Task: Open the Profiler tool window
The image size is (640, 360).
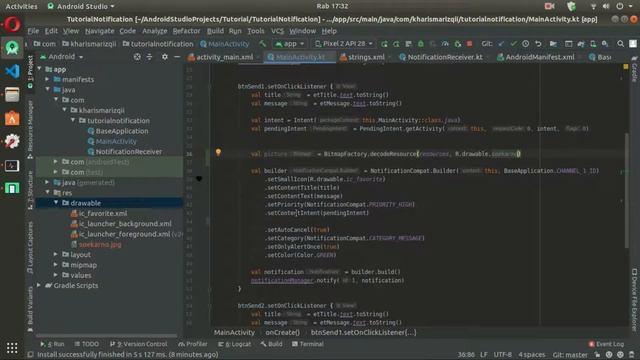Action: 193,344
